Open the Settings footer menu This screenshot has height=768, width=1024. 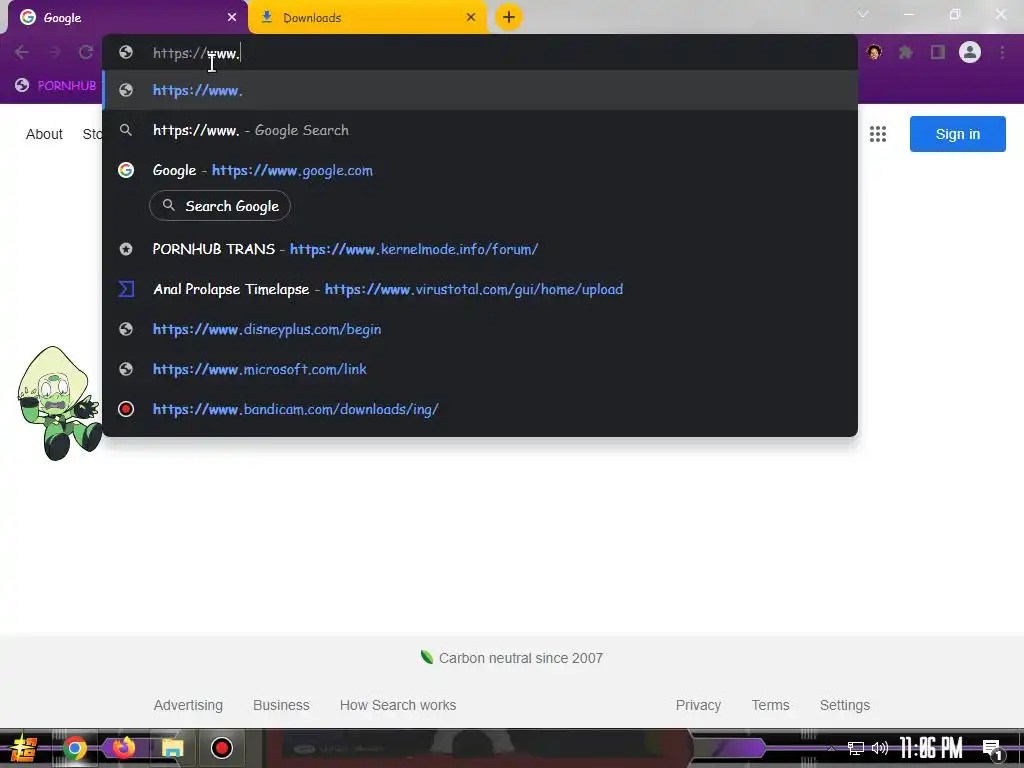click(844, 705)
